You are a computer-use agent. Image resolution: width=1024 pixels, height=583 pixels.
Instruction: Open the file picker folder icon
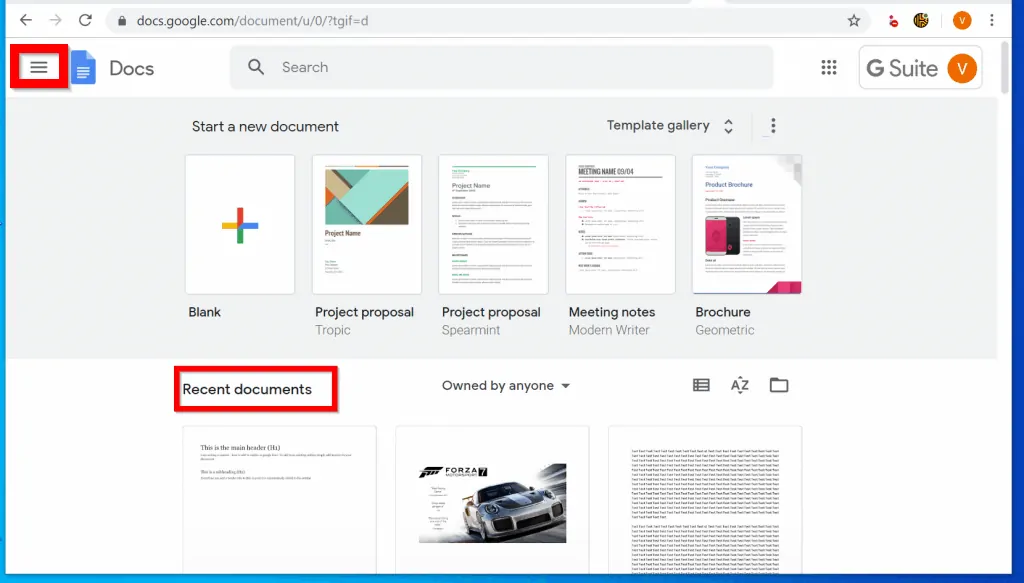tap(779, 384)
